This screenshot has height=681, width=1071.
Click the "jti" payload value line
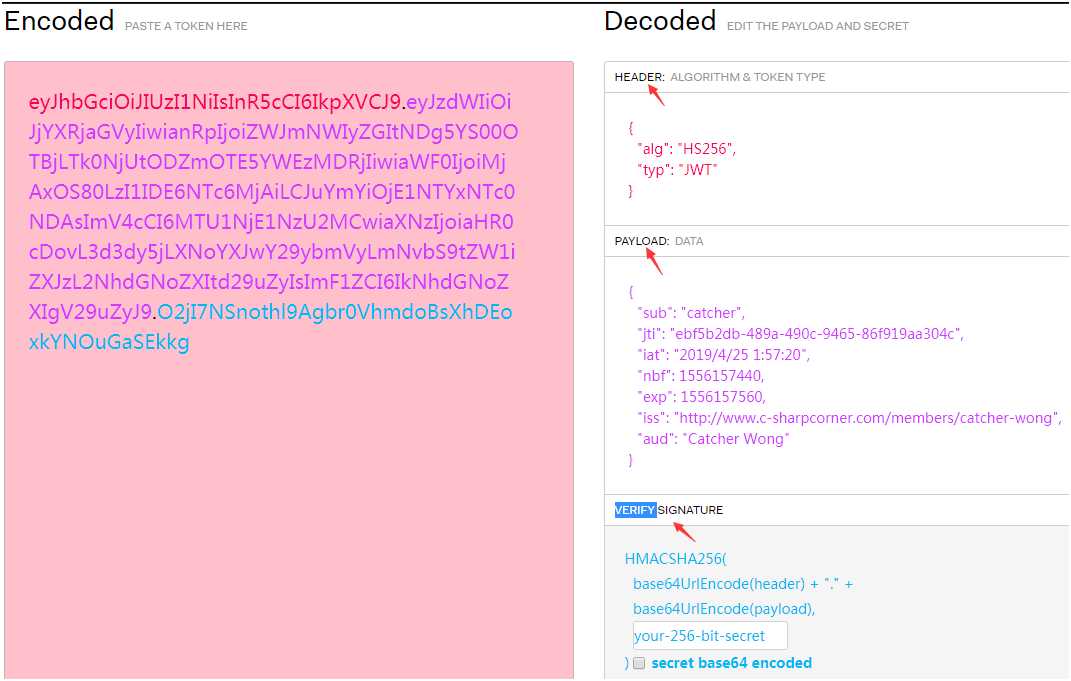800,334
